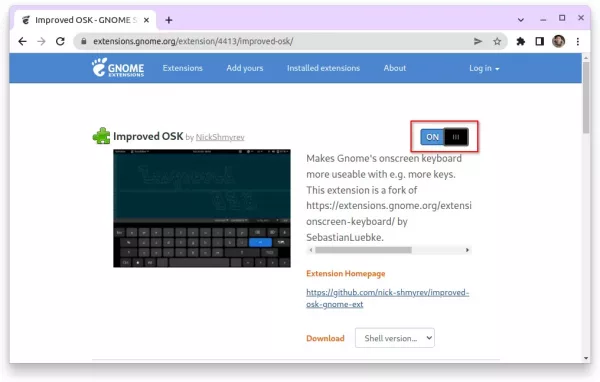Switch the Improved OSK extension off
Screen dimensions: 600x382
coord(444,137)
